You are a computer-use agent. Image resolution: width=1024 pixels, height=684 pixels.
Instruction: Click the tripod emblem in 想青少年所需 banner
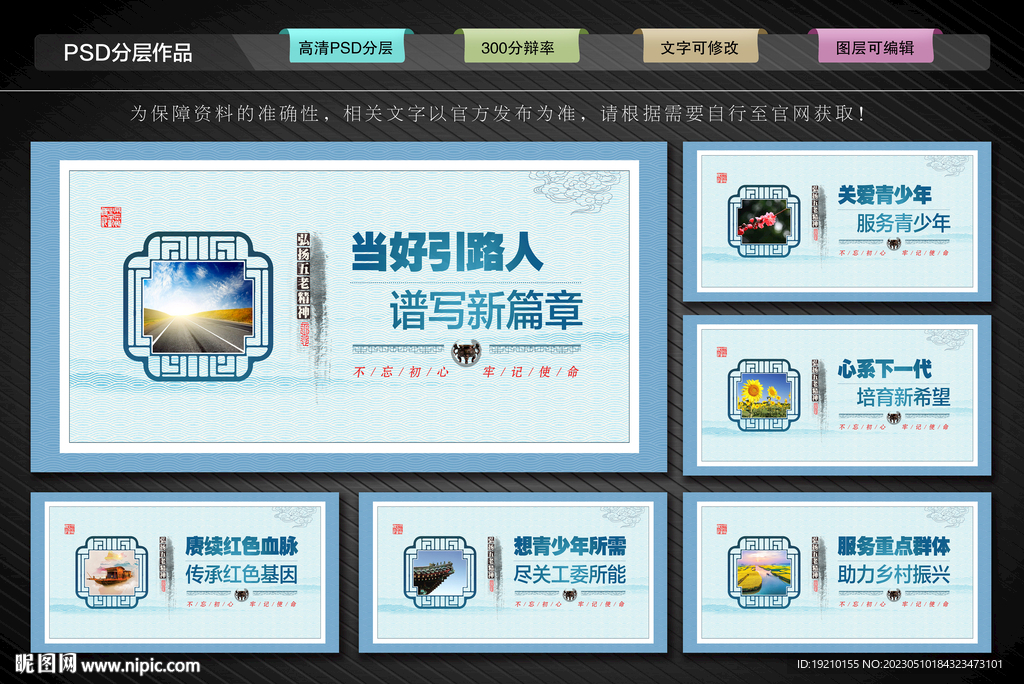[569, 594]
